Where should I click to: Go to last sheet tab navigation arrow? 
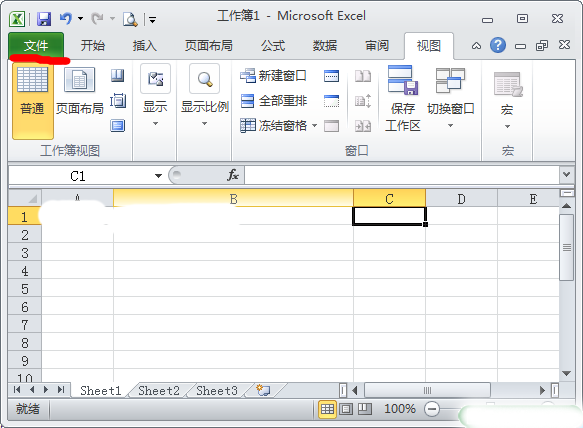pyautogui.click(x=61, y=390)
